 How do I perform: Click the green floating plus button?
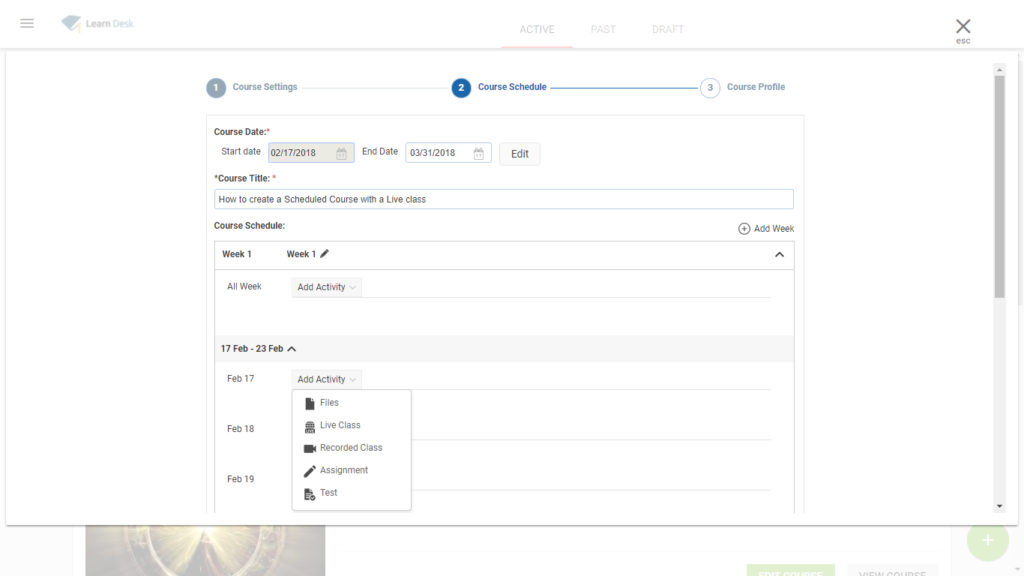[987, 540]
